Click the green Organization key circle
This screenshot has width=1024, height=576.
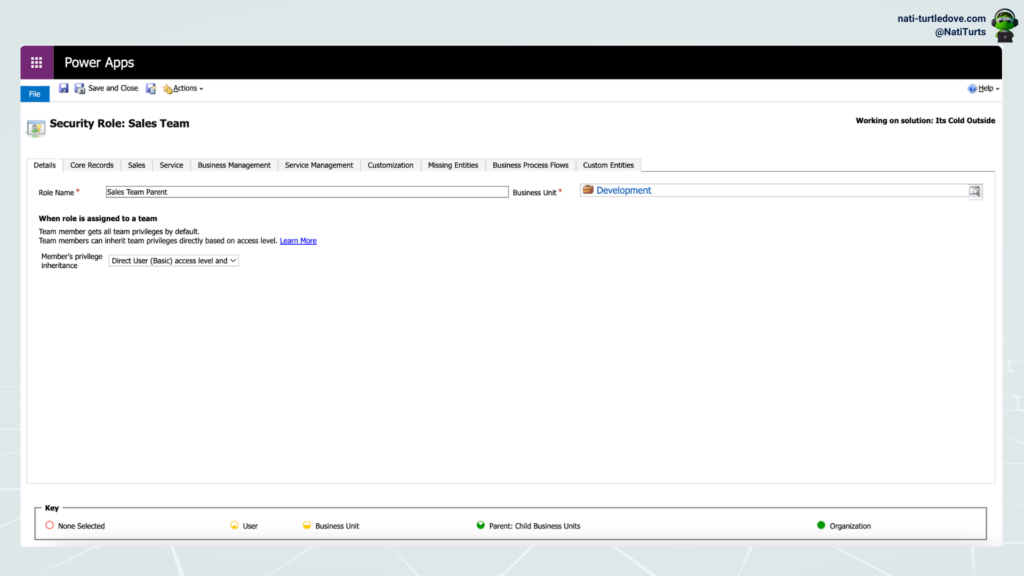pyautogui.click(x=821, y=525)
